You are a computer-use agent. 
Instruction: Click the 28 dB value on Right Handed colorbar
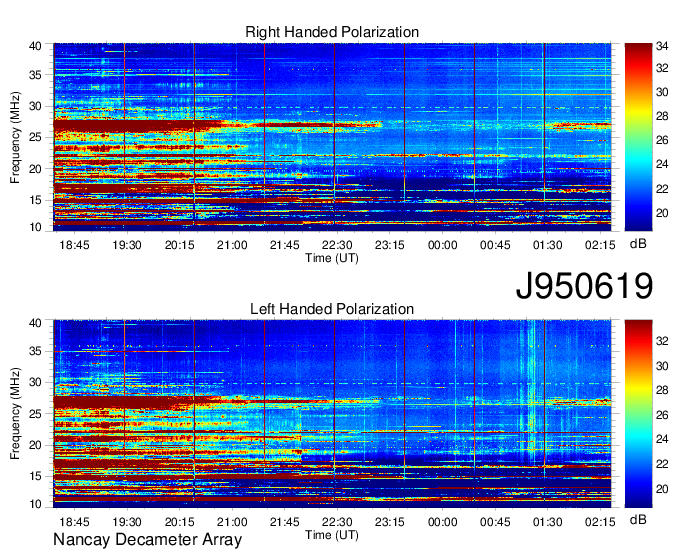tap(662, 116)
